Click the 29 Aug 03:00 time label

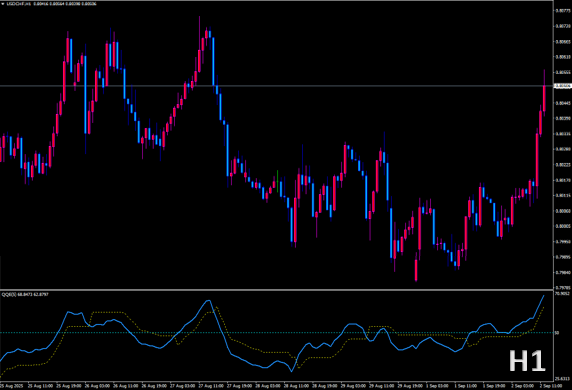(x=353, y=386)
